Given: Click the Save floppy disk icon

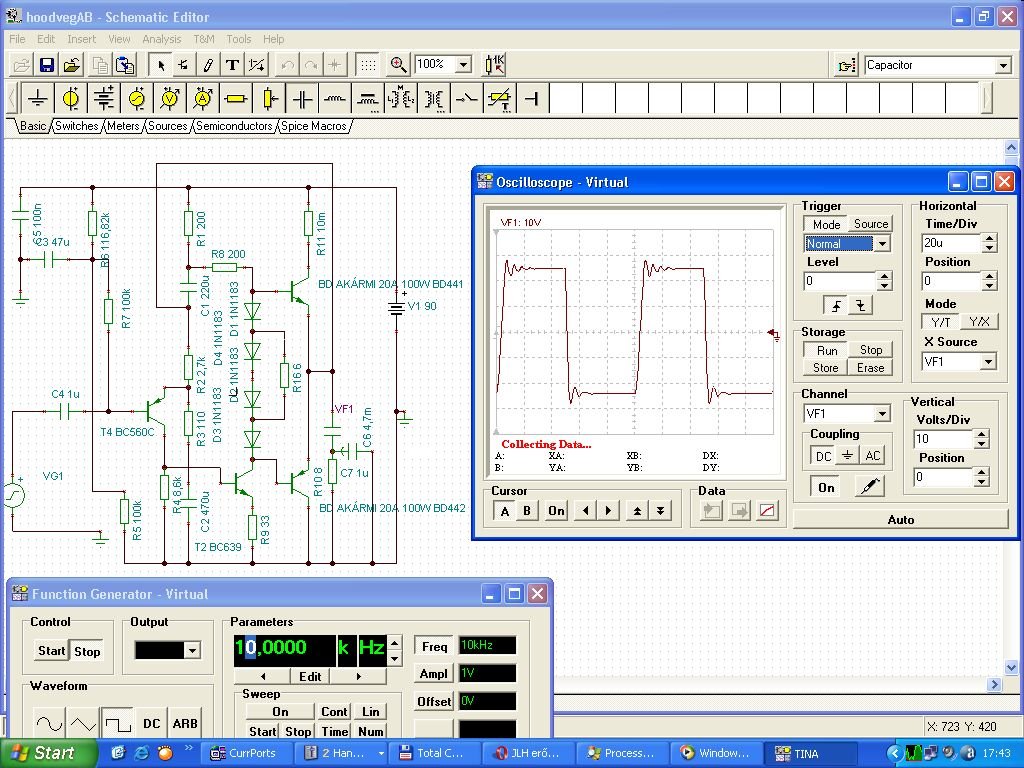Looking at the screenshot, I should [46, 65].
